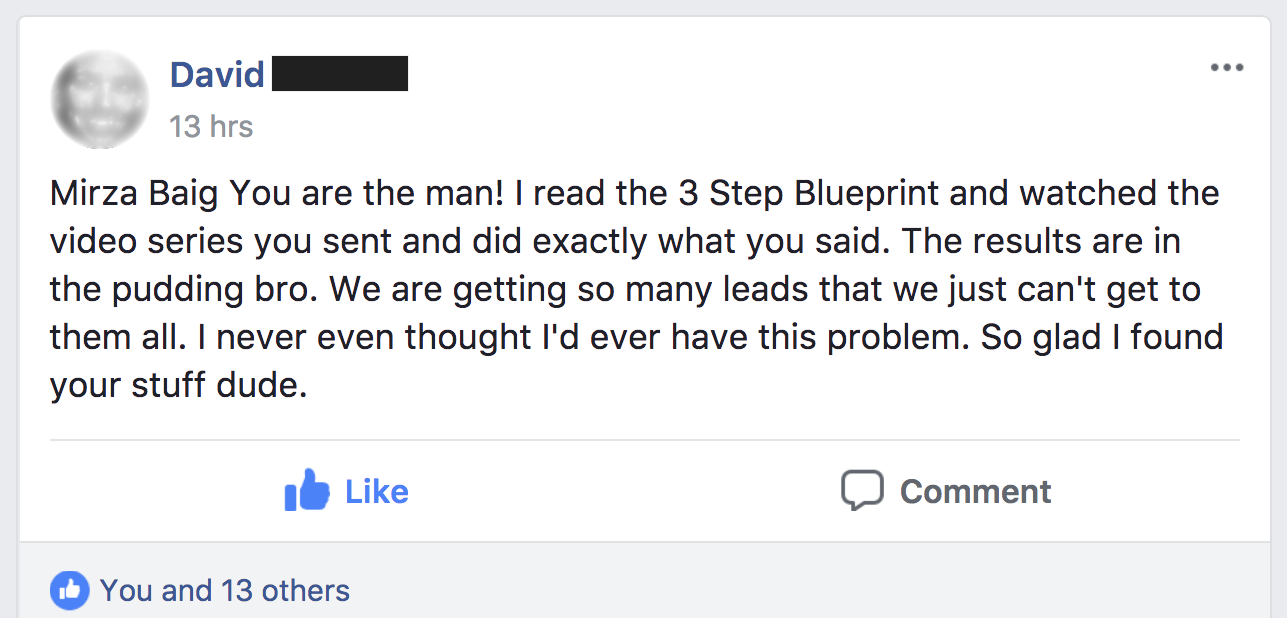Click the blue thumbs-up Like icon

(x=306, y=491)
